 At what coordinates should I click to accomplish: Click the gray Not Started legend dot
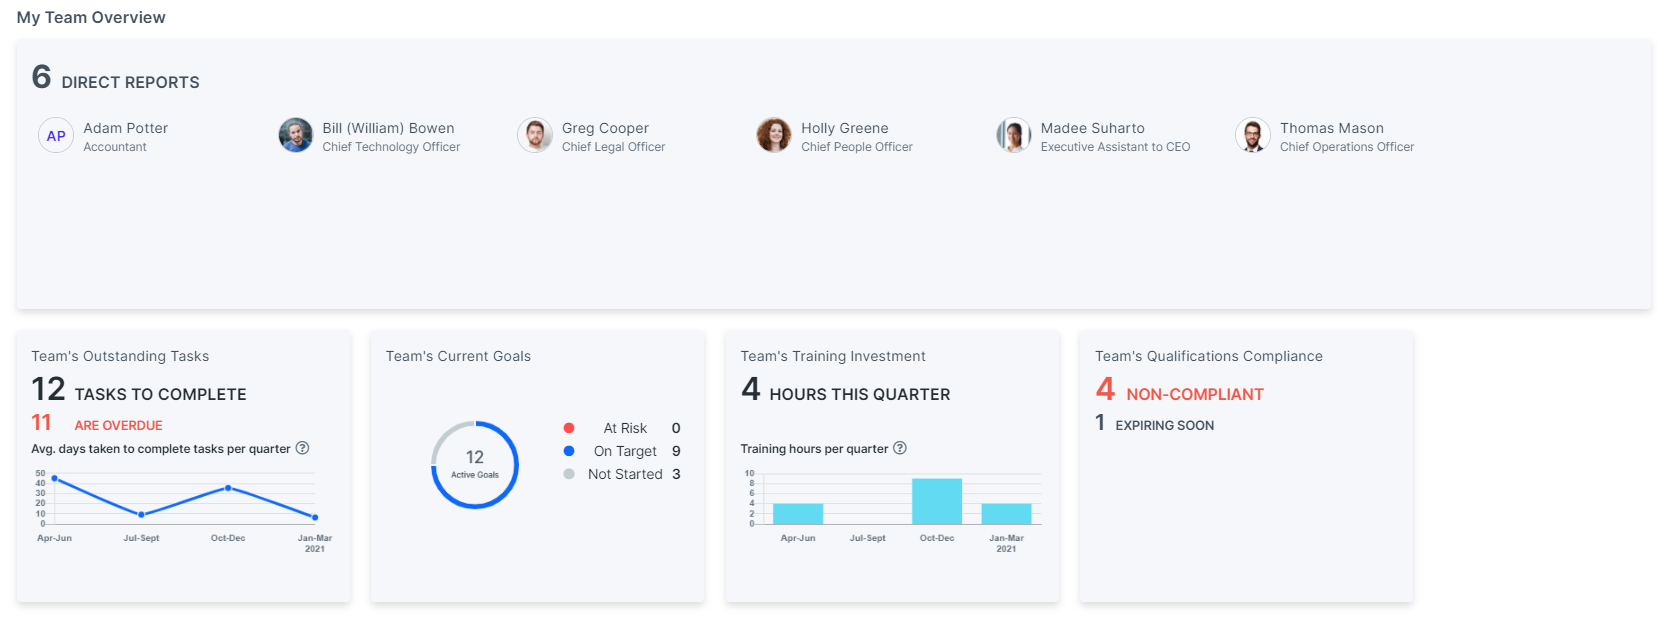[569, 474]
